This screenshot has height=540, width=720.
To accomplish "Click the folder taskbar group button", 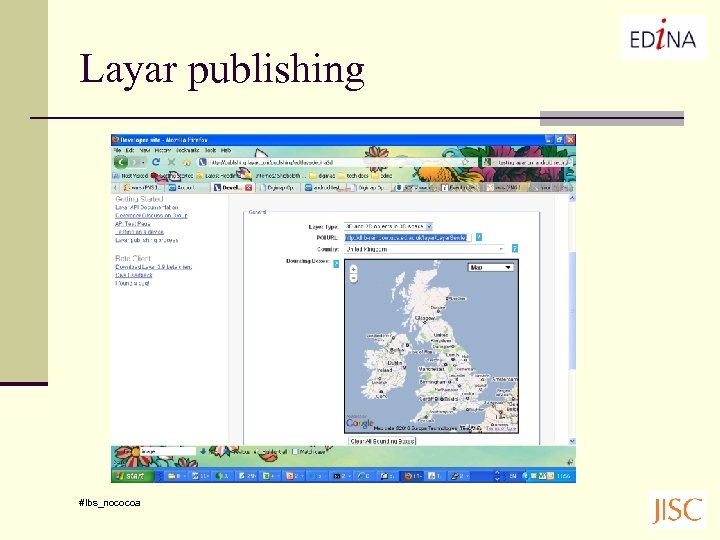I will click(175, 476).
